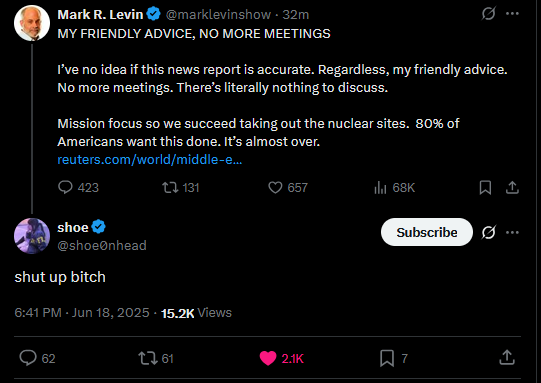The width and height of the screenshot is (541, 383).
Task: Reply to shoe's post via comment icon
Action: click(28, 358)
